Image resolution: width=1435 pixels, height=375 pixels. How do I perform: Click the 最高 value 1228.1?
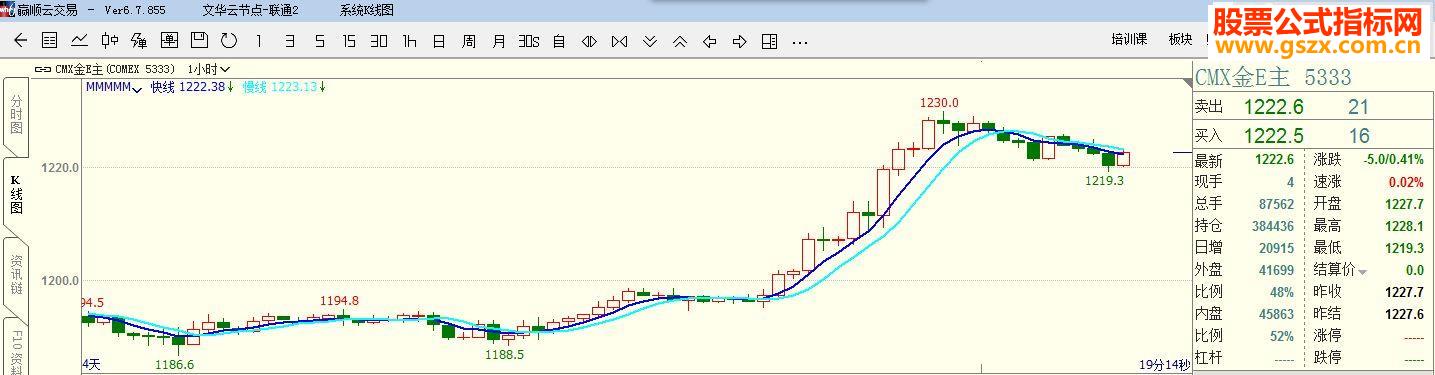pos(1404,226)
